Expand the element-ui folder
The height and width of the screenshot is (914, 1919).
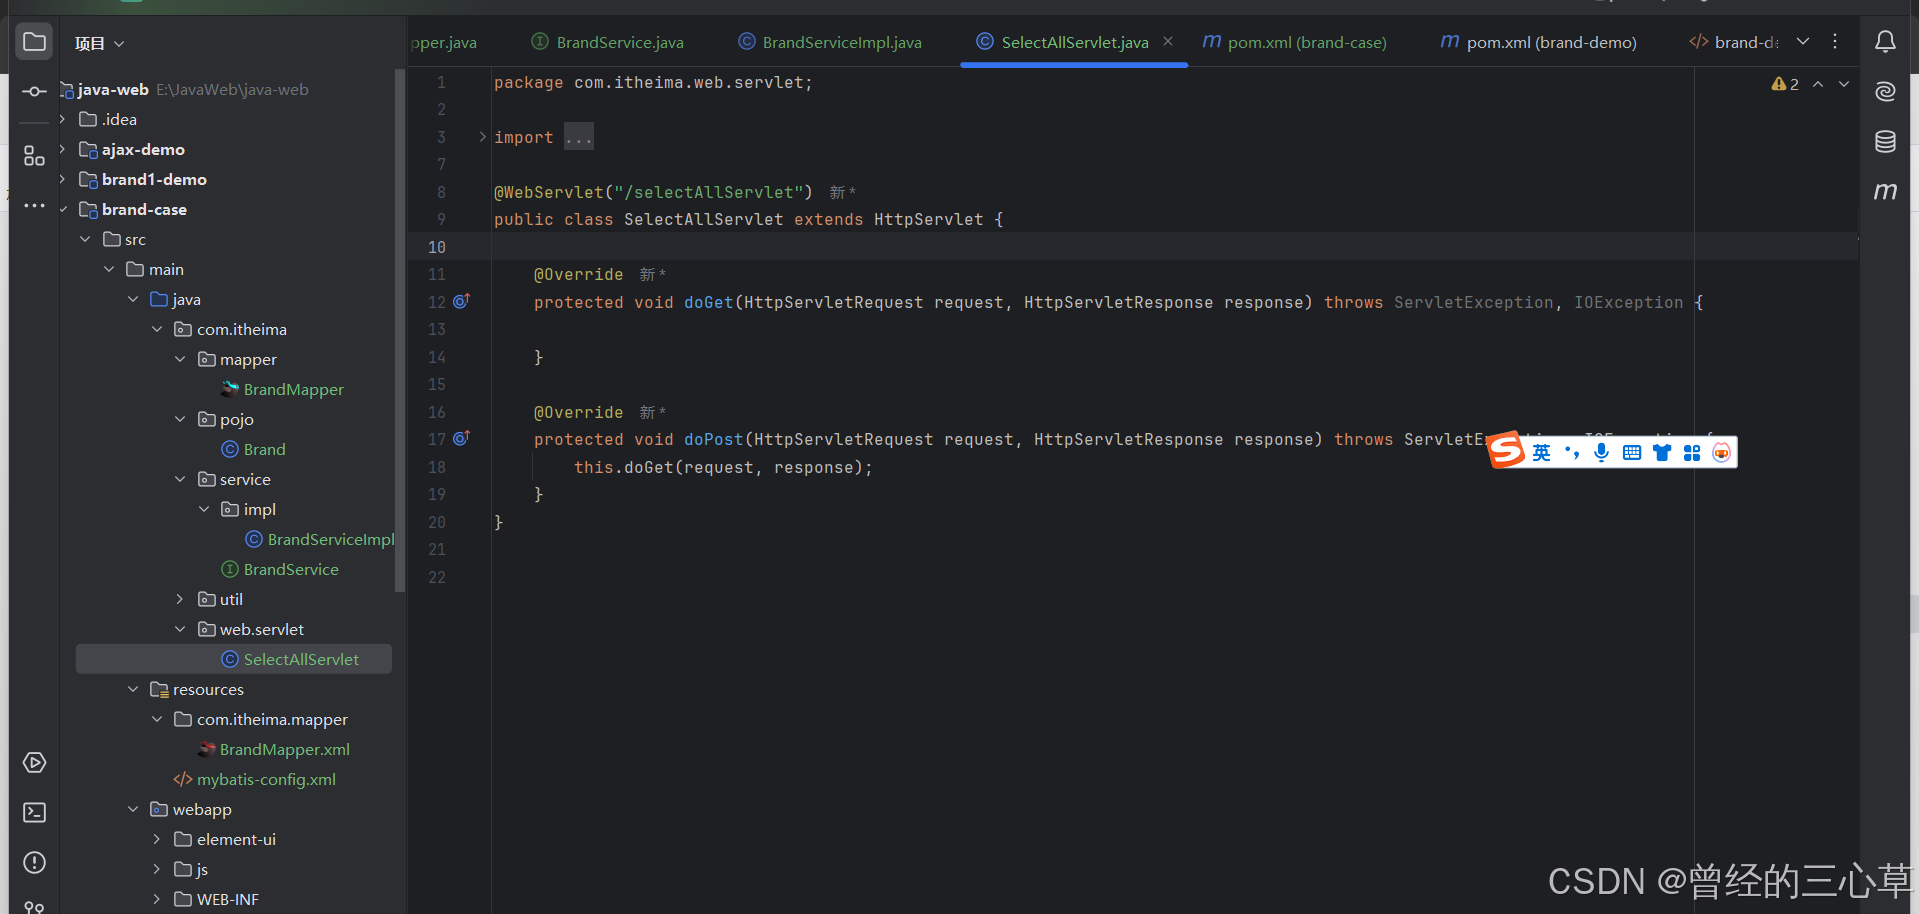coord(157,839)
